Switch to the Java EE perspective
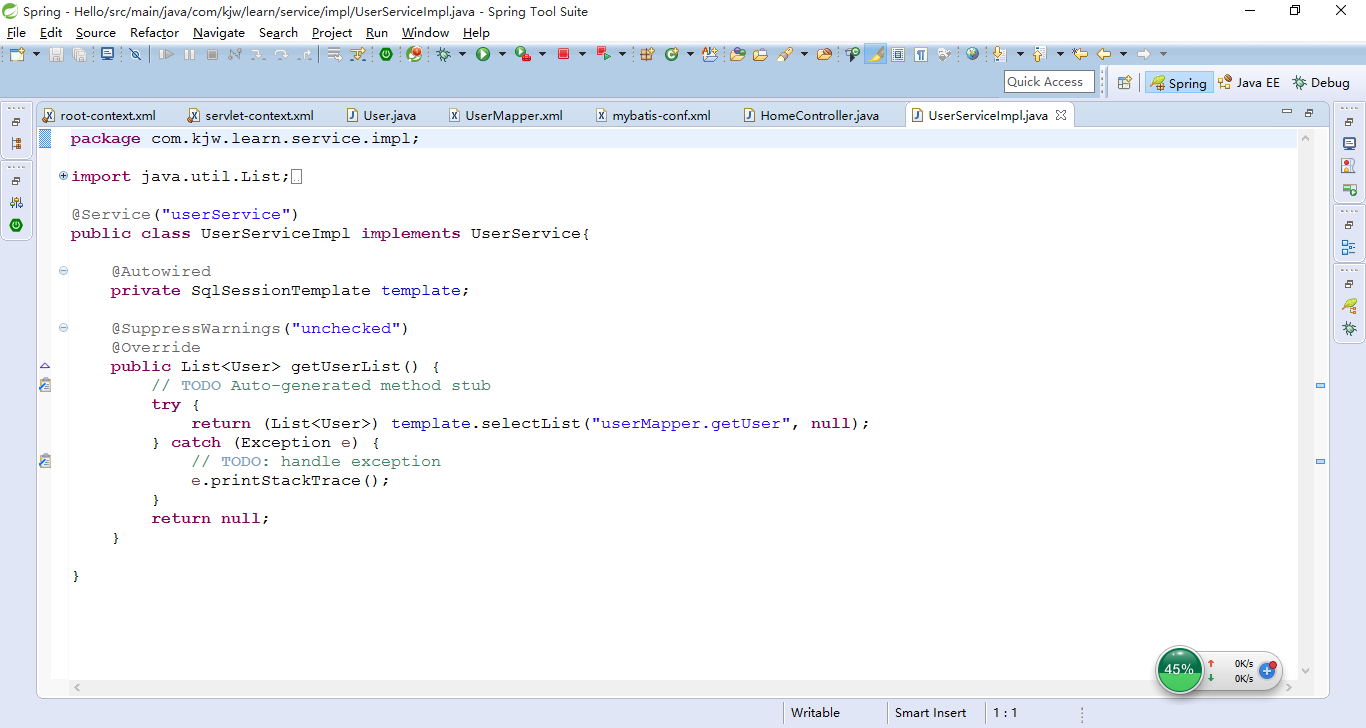 pyautogui.click(x=1249, y=83)
